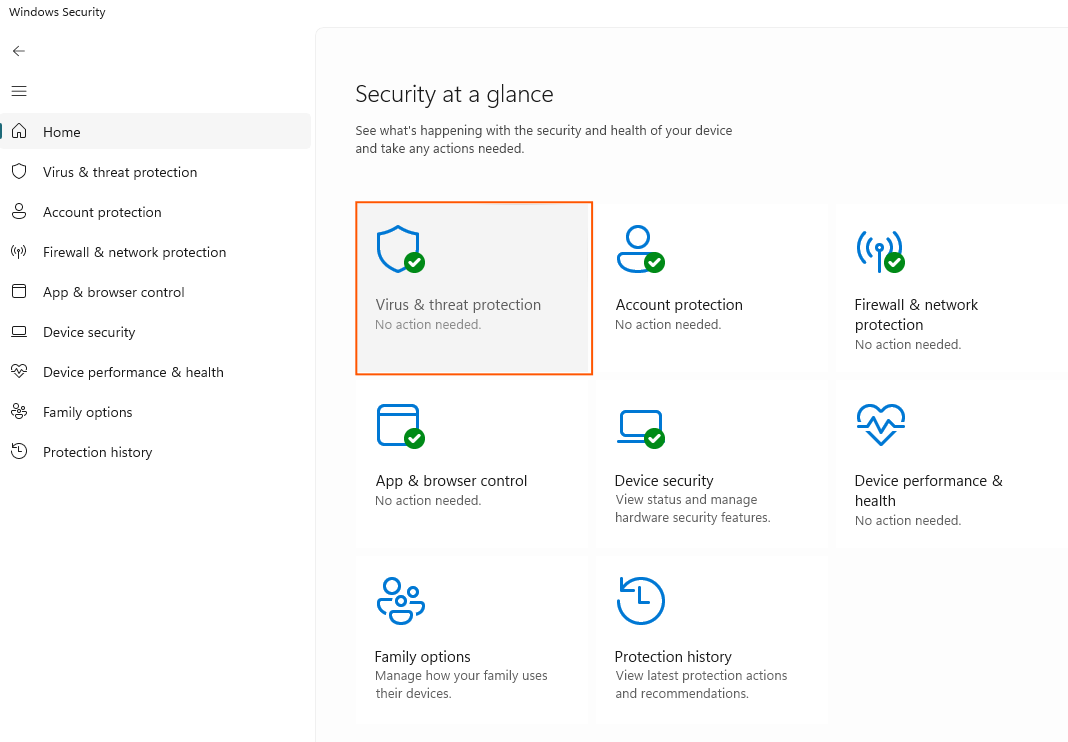Click the Virus & threat protection tile title

pyautogui.click(x=458, y=305)
